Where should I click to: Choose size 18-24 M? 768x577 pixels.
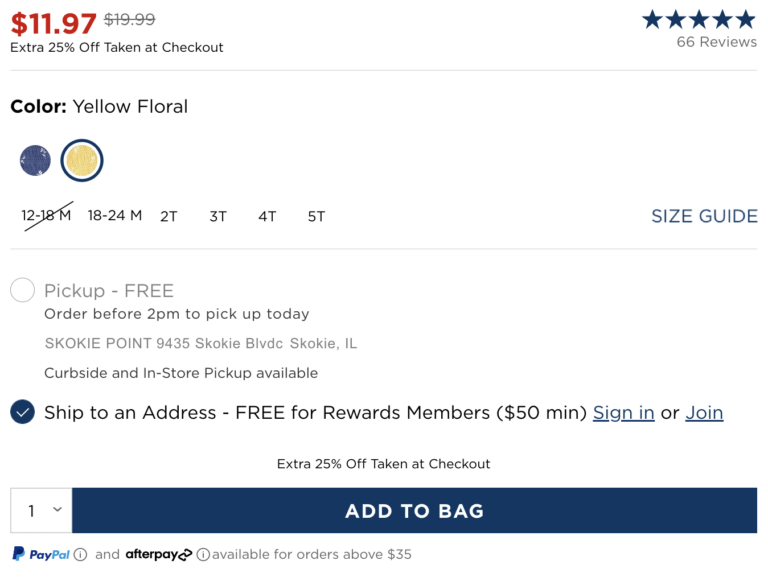tap(115, 216)
